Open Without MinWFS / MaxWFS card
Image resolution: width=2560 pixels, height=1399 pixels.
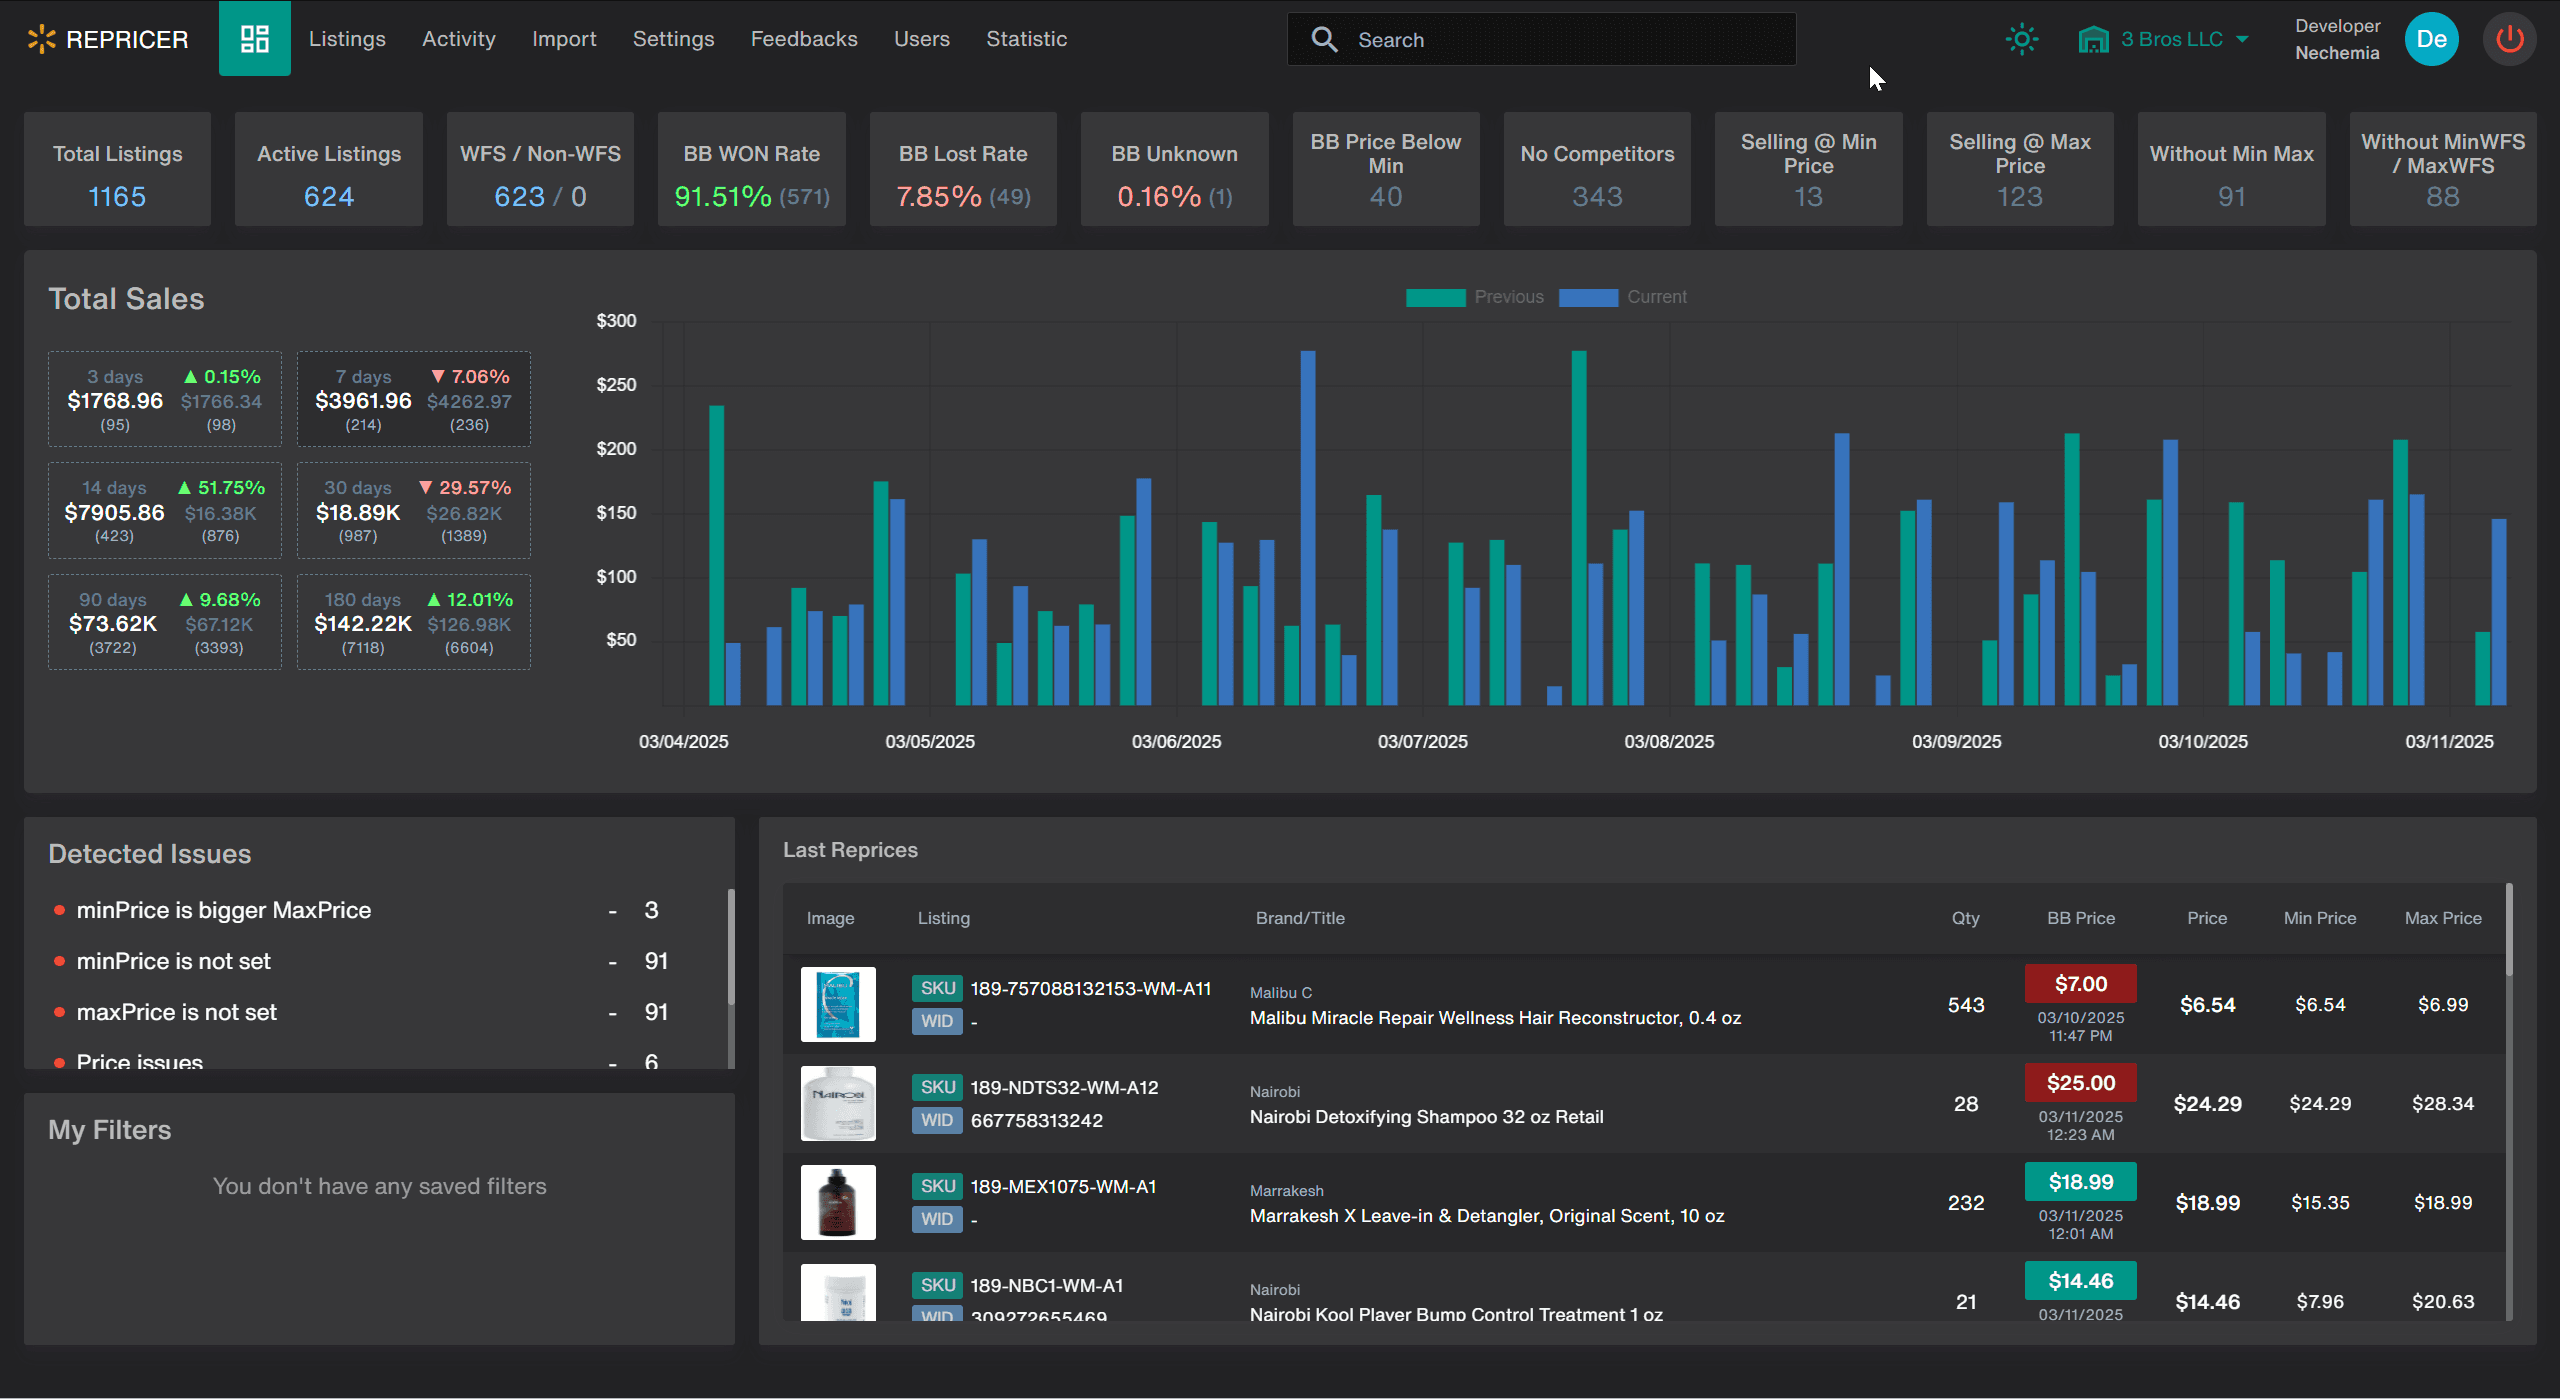pos(2443,169)
